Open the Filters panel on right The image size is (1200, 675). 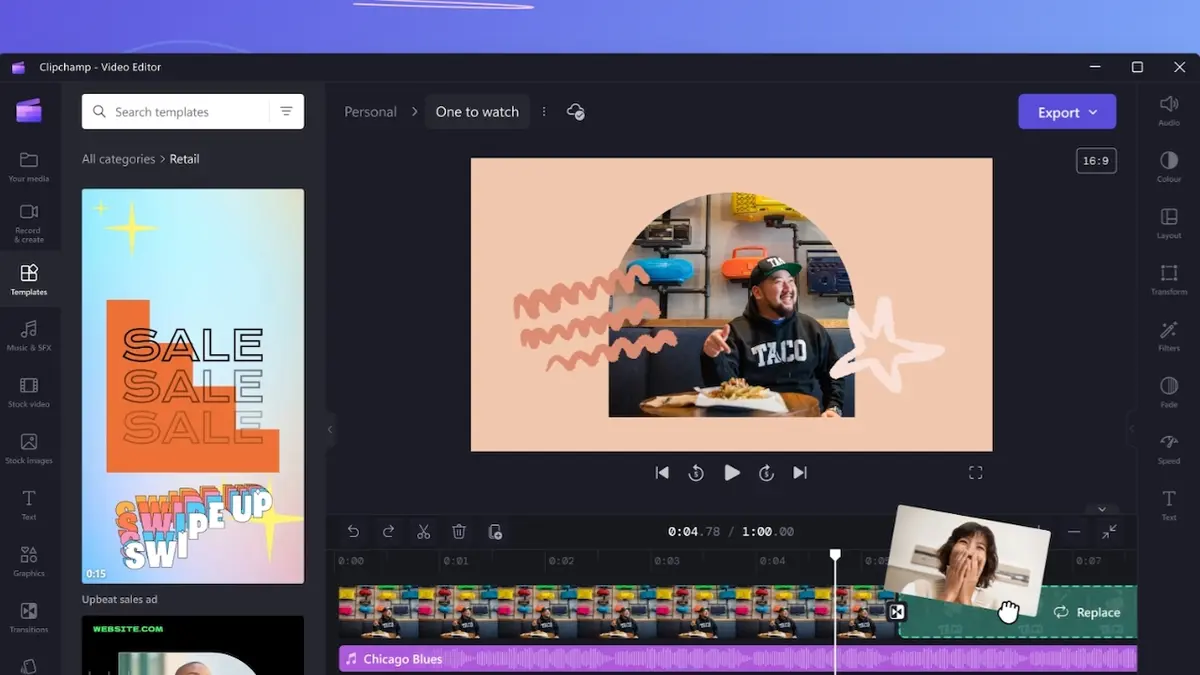click(x=1168, y=336)
